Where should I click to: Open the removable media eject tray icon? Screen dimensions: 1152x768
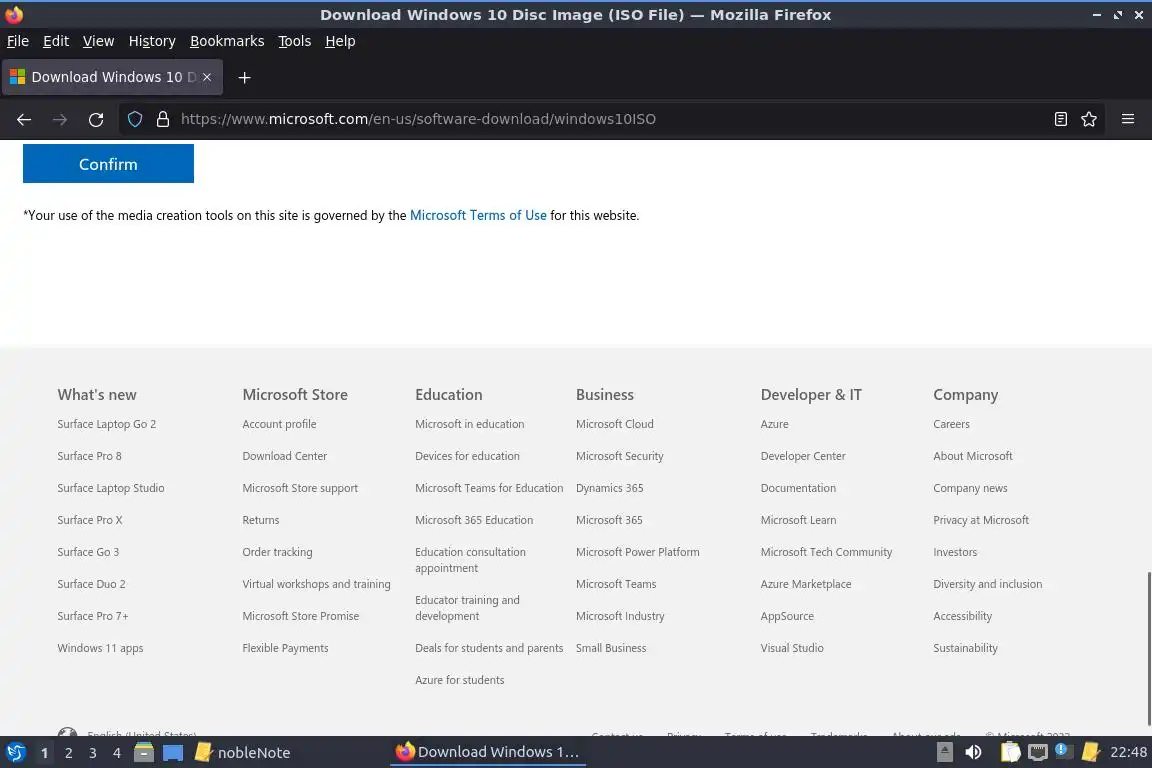coord(945,752)
